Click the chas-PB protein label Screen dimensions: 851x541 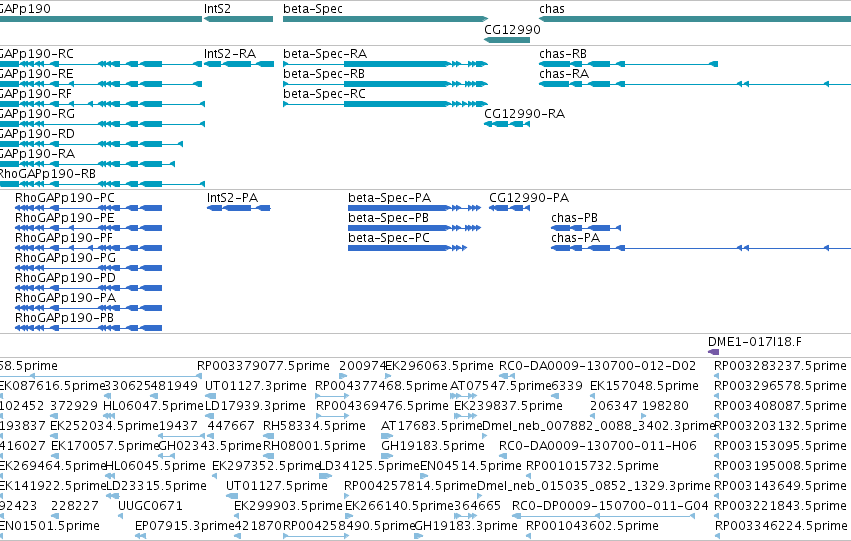575,218
